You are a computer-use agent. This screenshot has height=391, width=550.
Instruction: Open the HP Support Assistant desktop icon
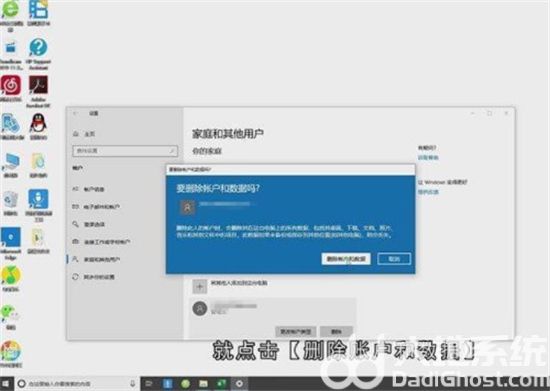coord(38,47)
